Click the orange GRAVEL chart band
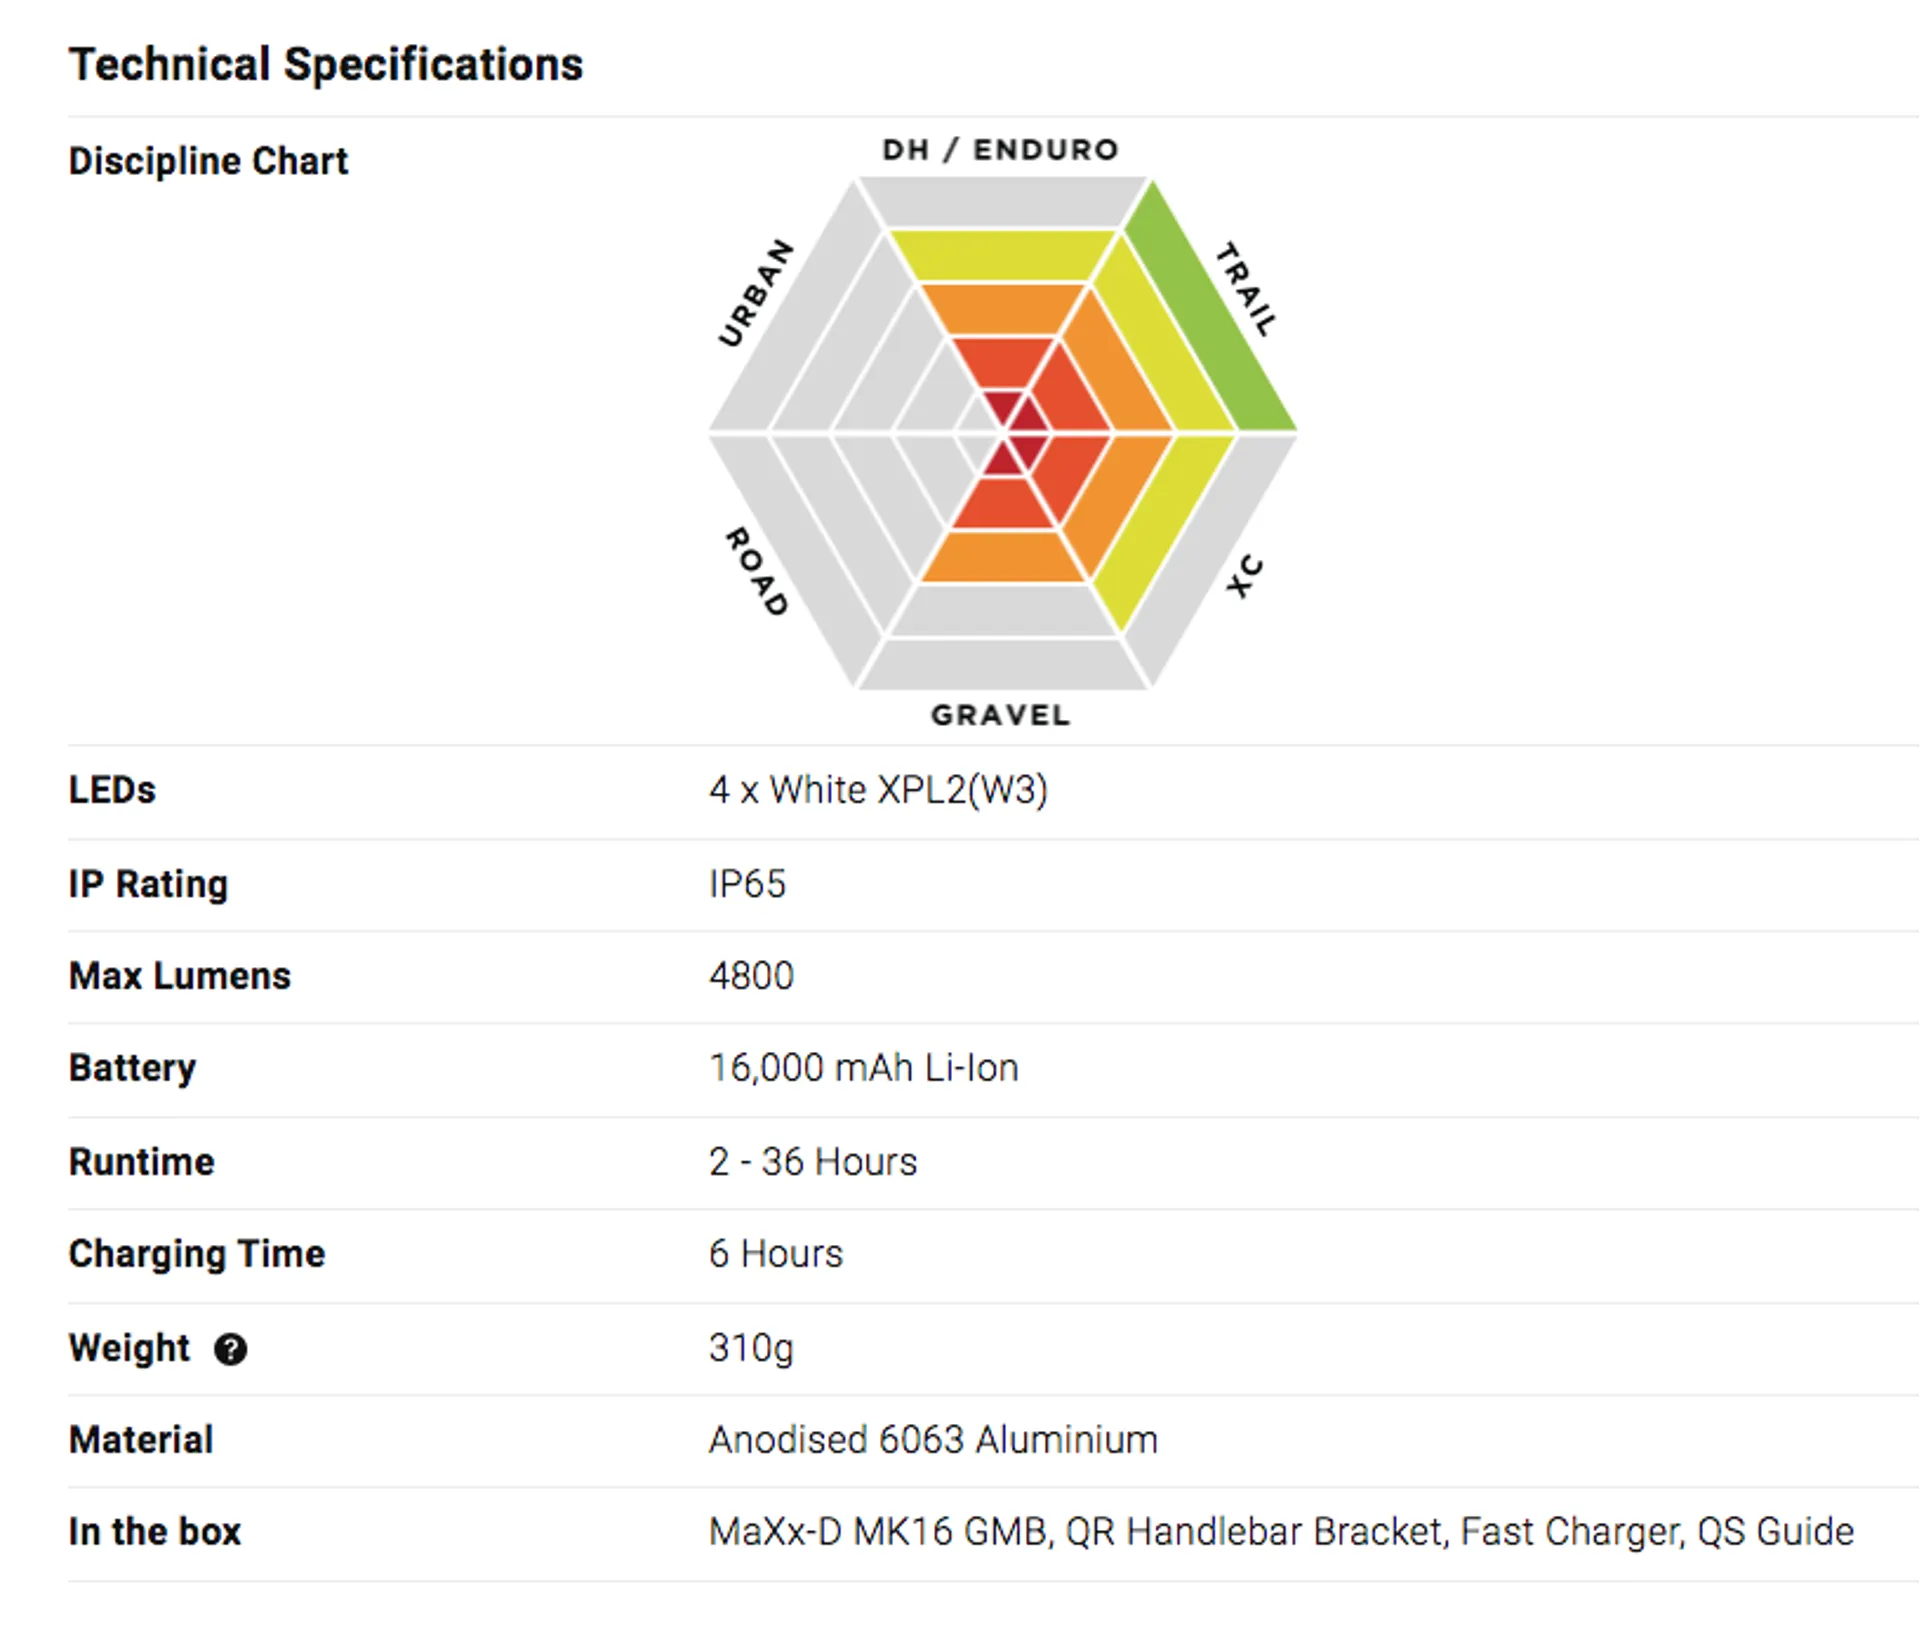 pos(1002,557)
